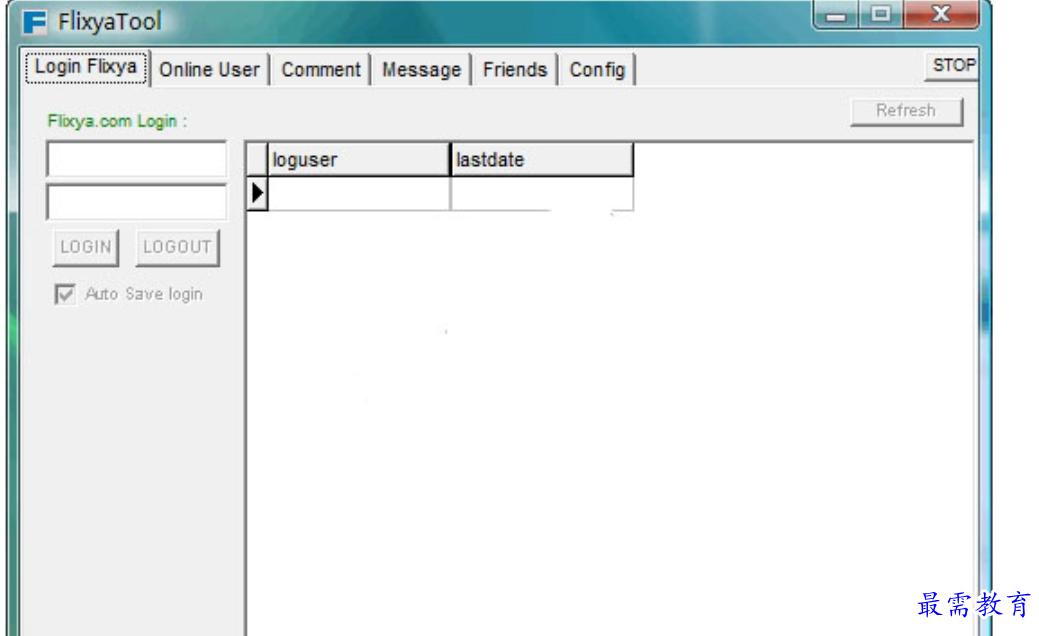Close the FlixyaTool window
The image size is (1039, 636).
(941, 14)
